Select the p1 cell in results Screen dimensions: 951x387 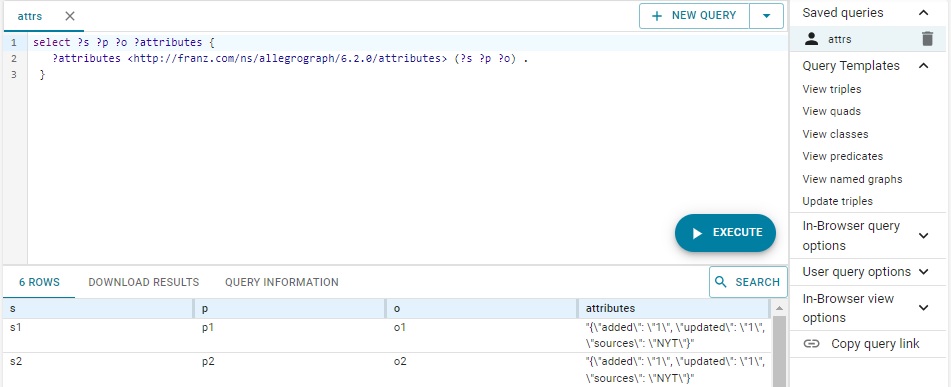289,335
